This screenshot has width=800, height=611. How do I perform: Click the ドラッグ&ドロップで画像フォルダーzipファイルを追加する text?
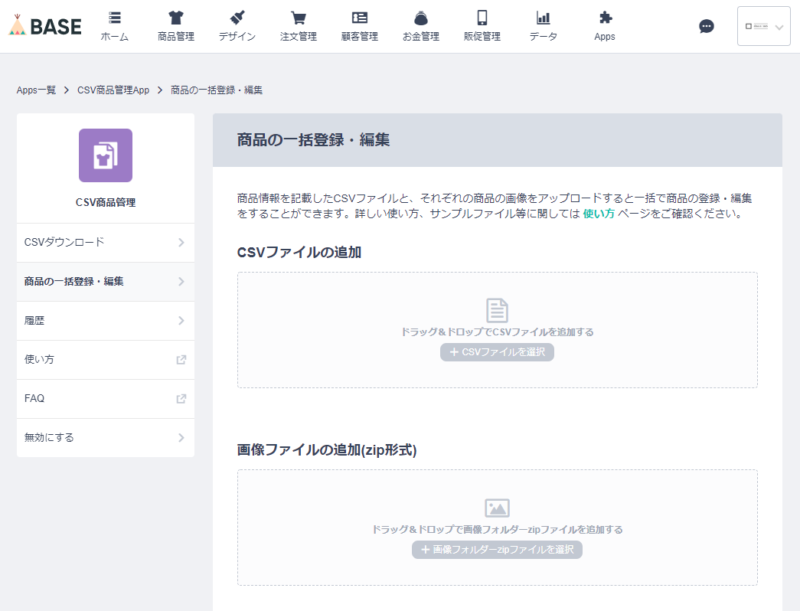pyautogui.click(x=497, y=529)
